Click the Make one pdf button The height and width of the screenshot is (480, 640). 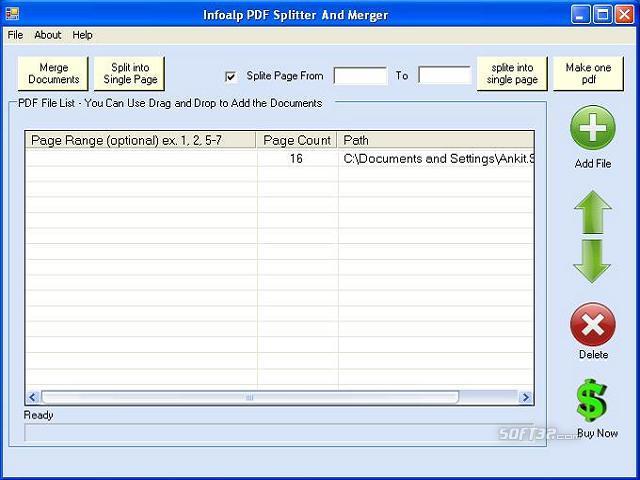click(588, 73)
